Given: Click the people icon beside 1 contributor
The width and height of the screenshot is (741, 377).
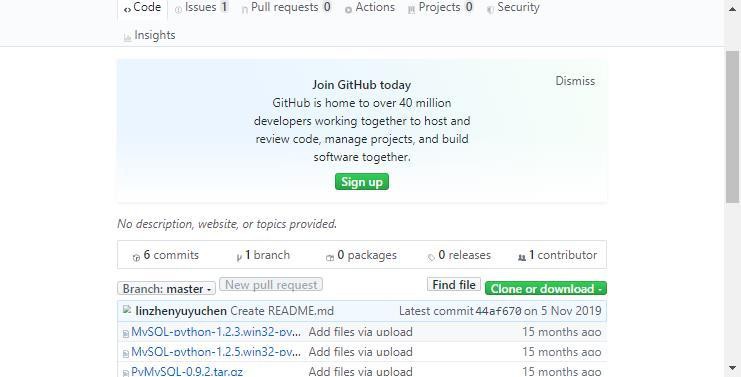Looking at the screenshot, I should click(522, 257).
